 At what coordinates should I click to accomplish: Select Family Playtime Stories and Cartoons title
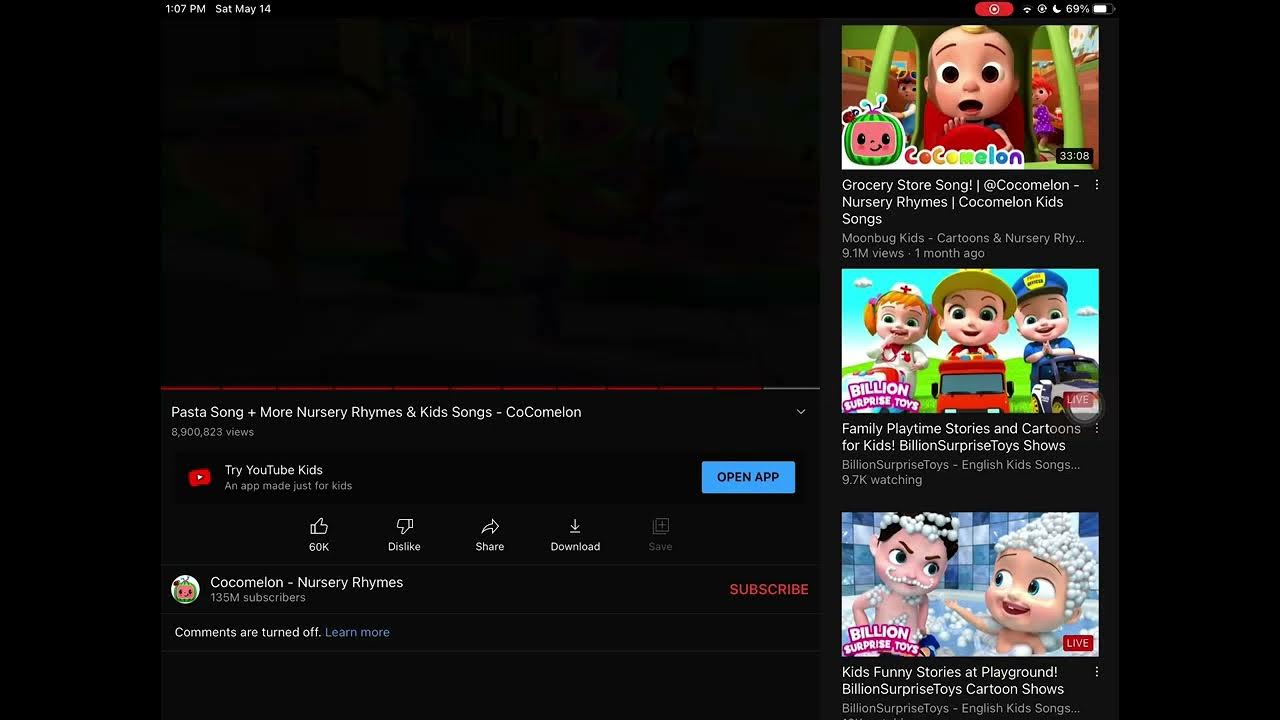pyautogui.click(x=961, y=437)
